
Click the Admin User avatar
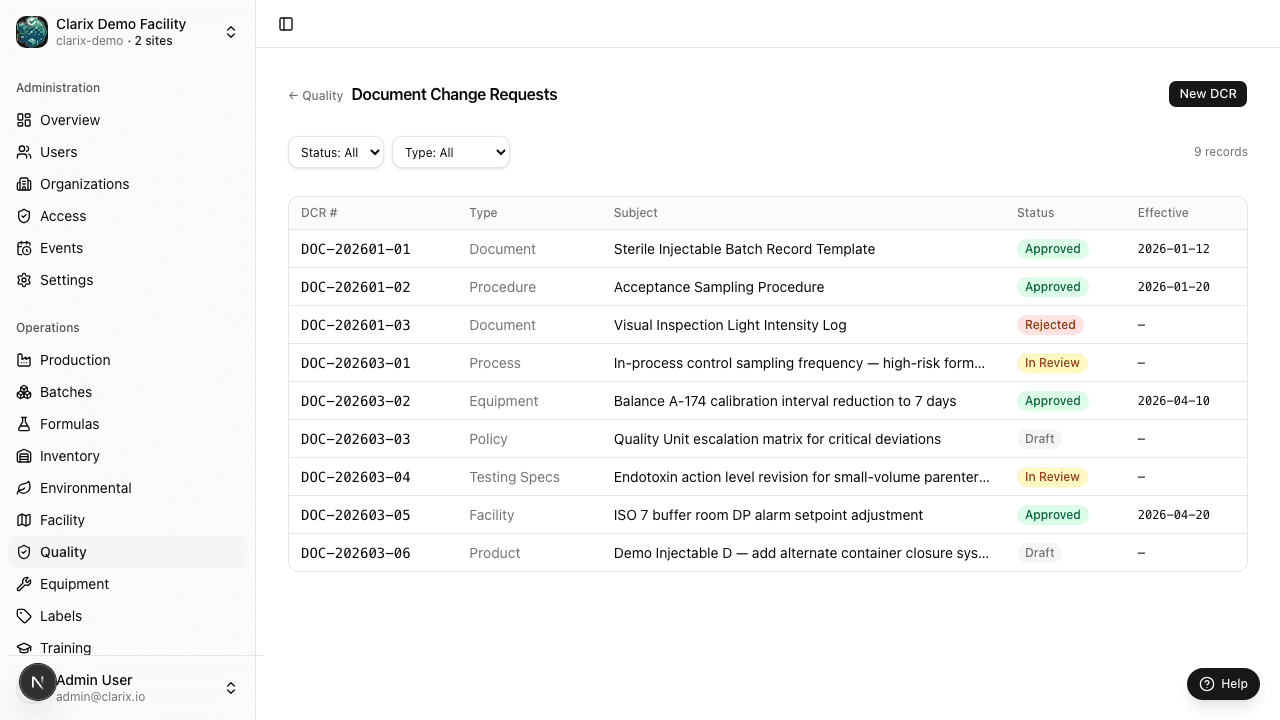coord(38,682)
